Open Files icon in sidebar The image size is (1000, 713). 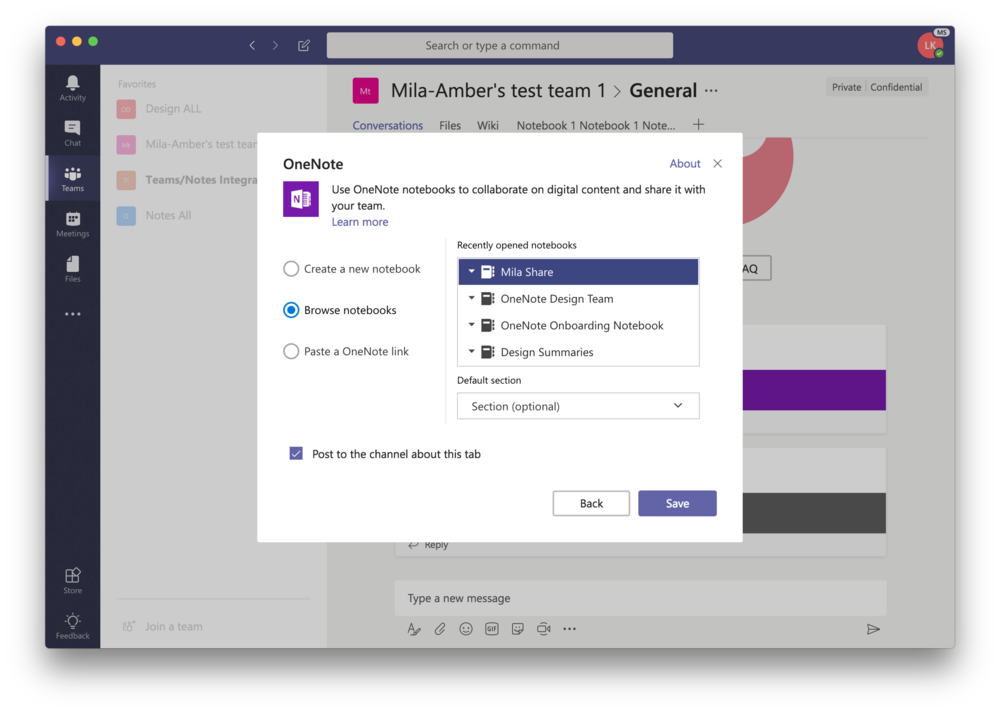(x=73, y=269)
